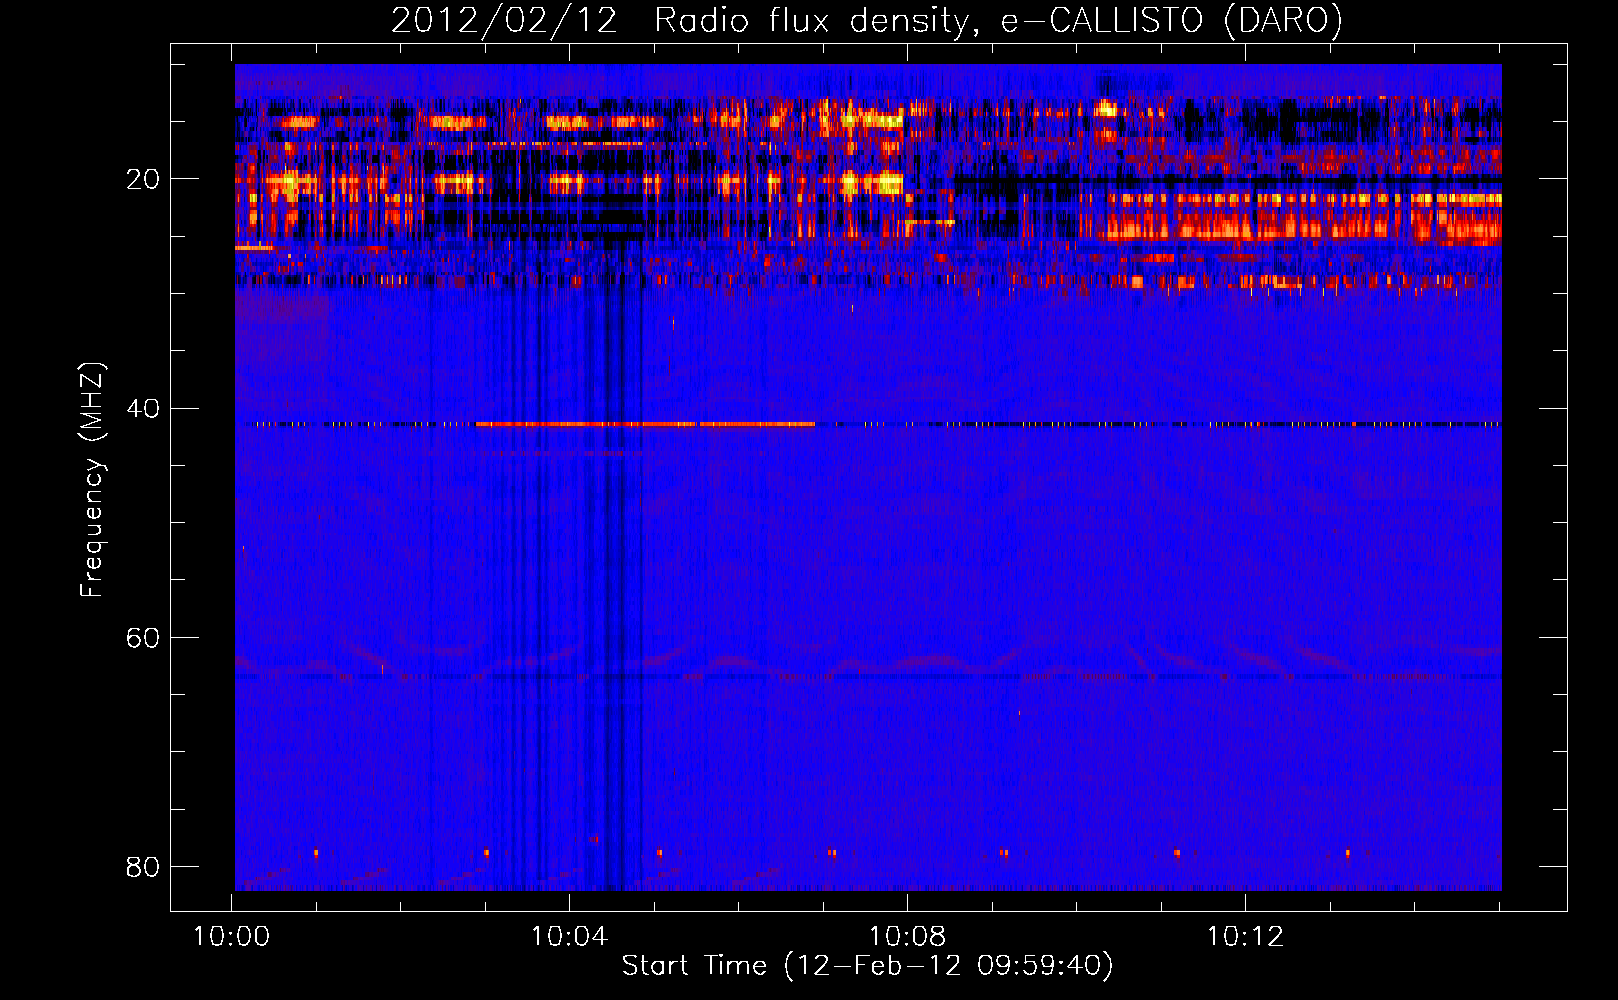Click the 'Frequency (MHZ)' axis label
1618x1000 pixels.
tap(92, 480)
